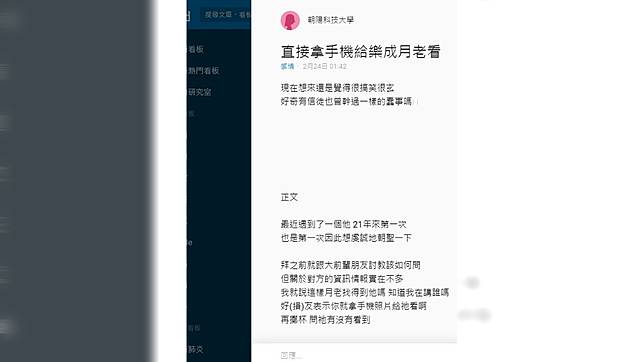Click the post title 直接拿手機給樂成月老看
644x362 pixels.
coord(361,51)
